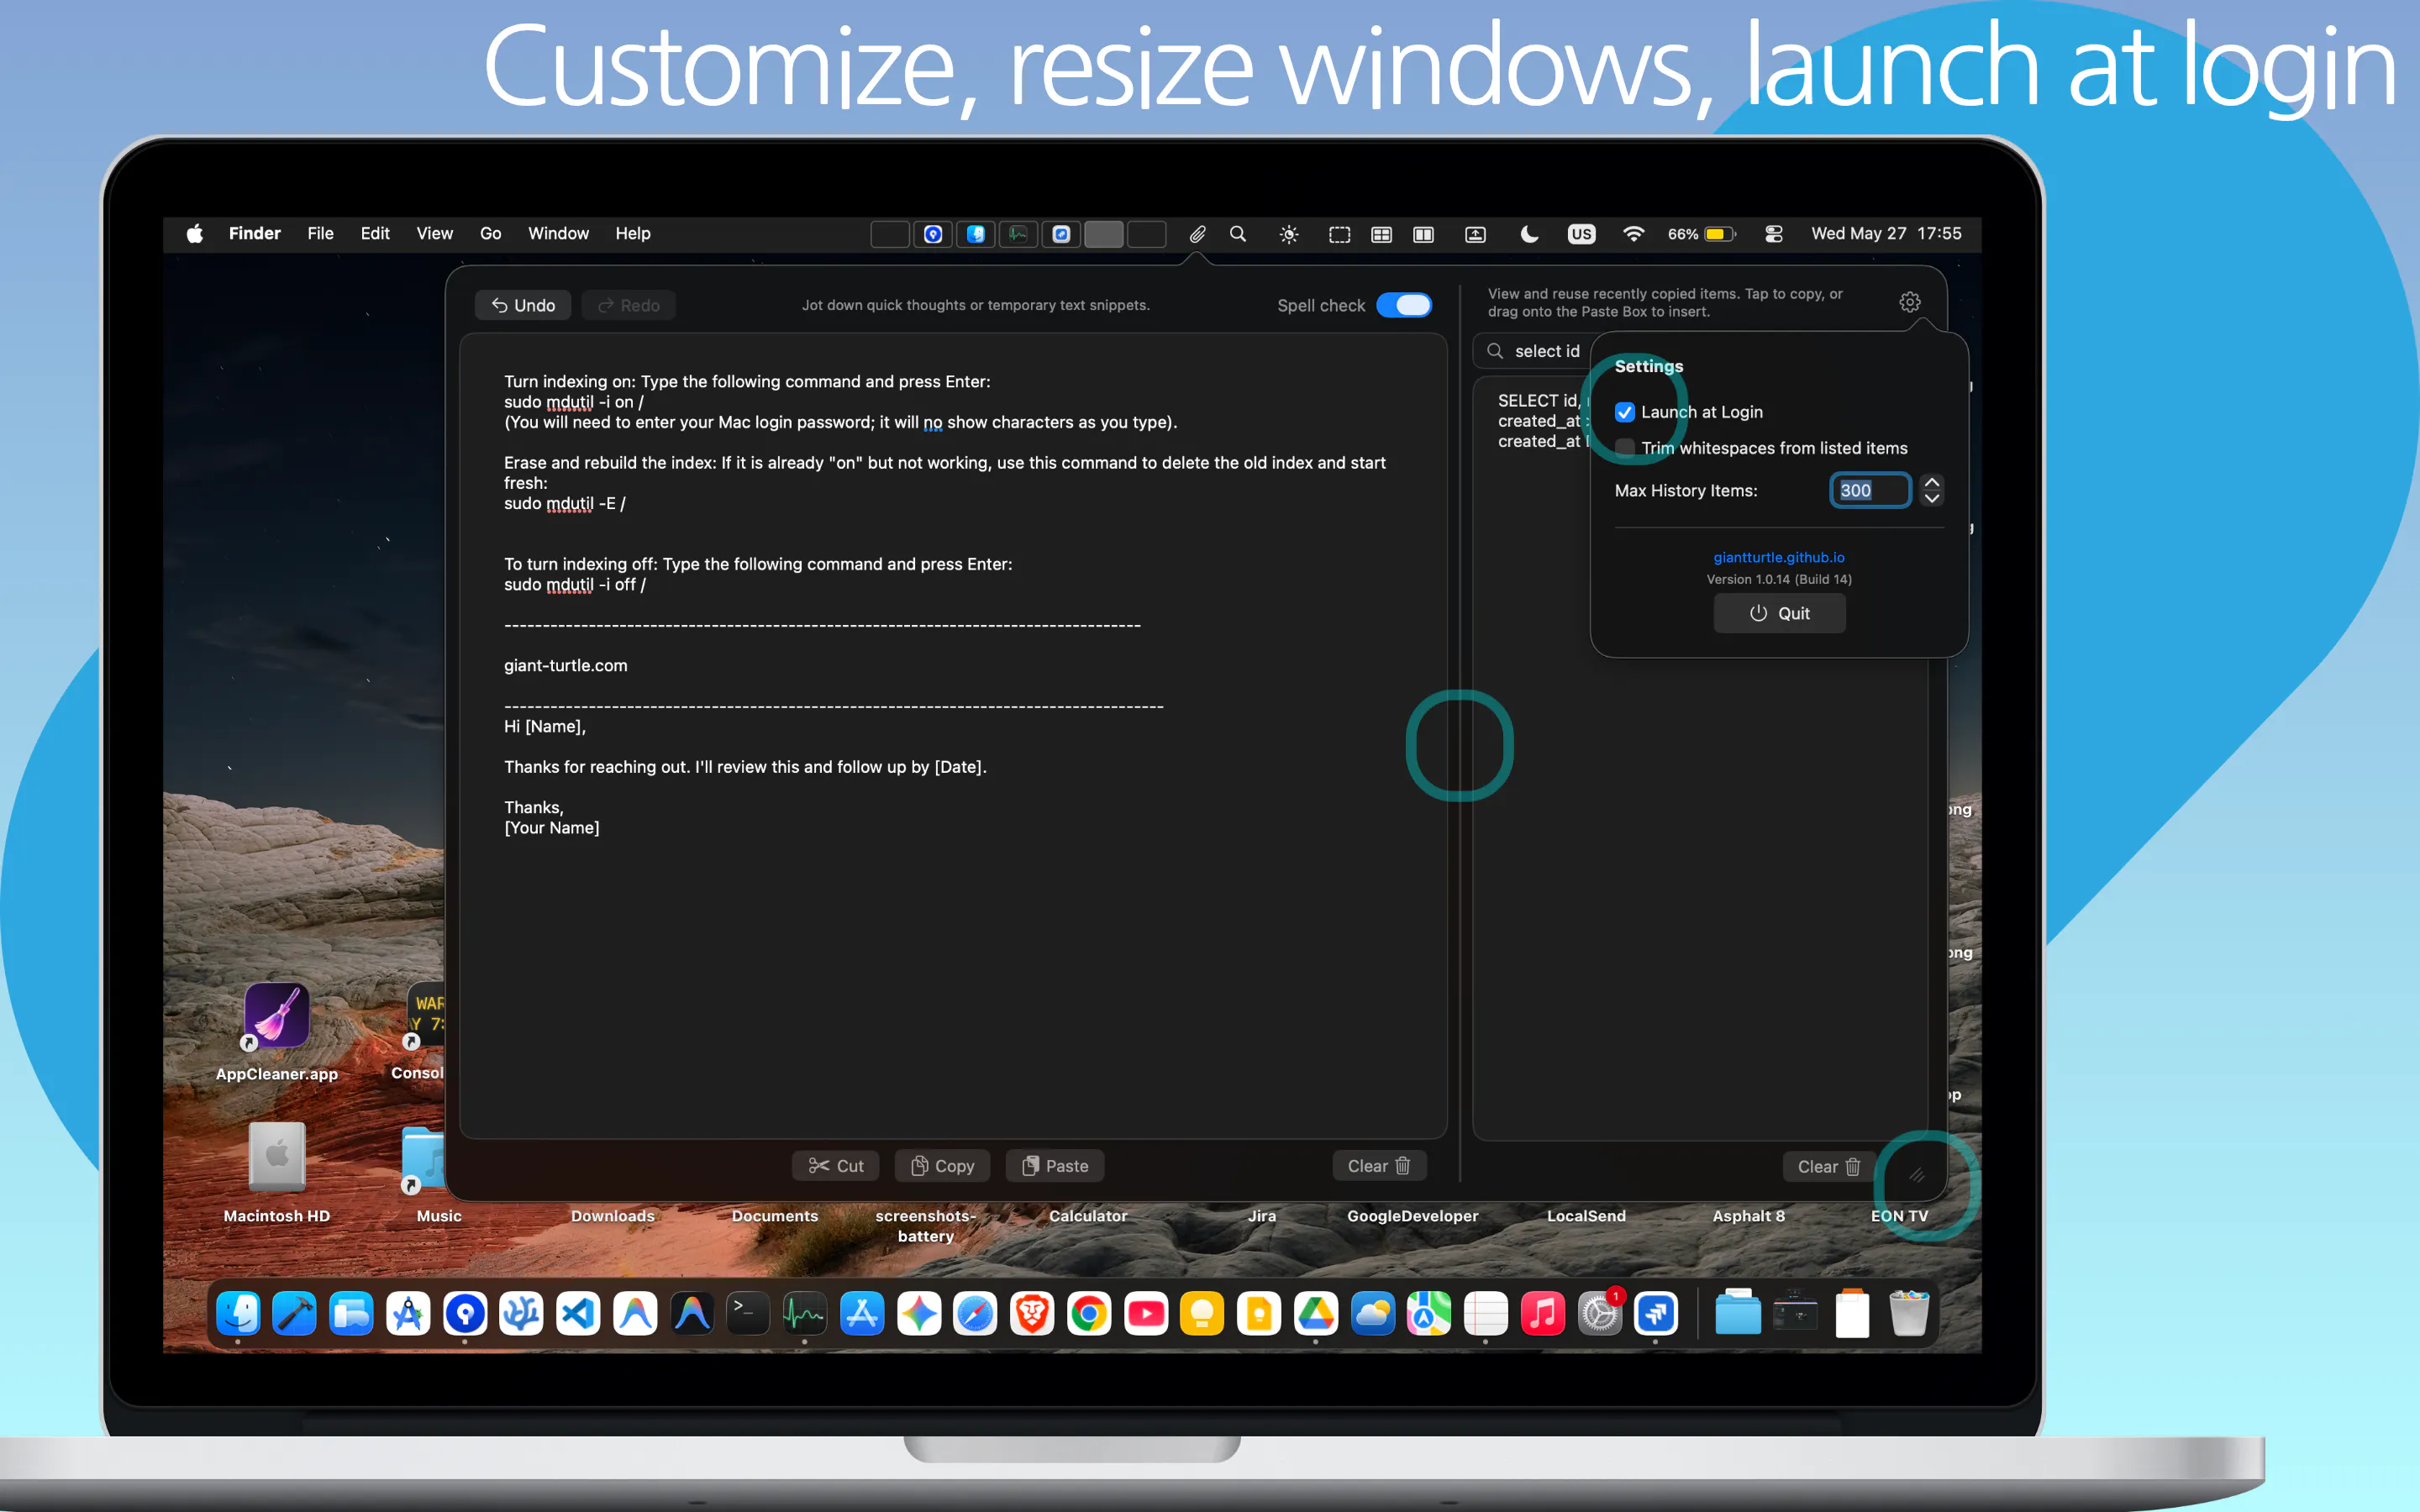This screenshot has width=2420, height=1512.
Task: Click the paperclip menu bar icon
Action: (1197, 234)
